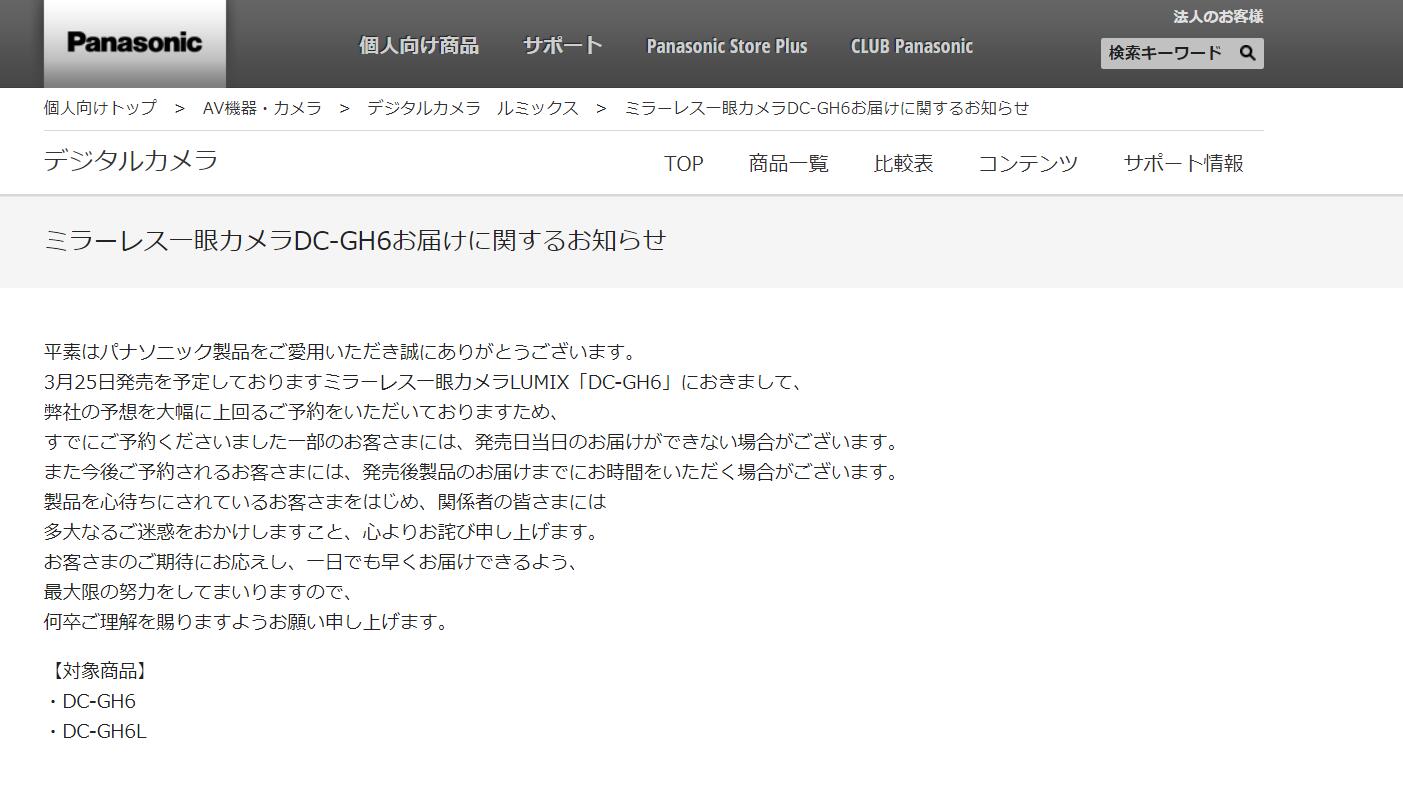The image size is (1403, 785).
Task: Click the ・DC-GH6 list item
Action: 90,701
